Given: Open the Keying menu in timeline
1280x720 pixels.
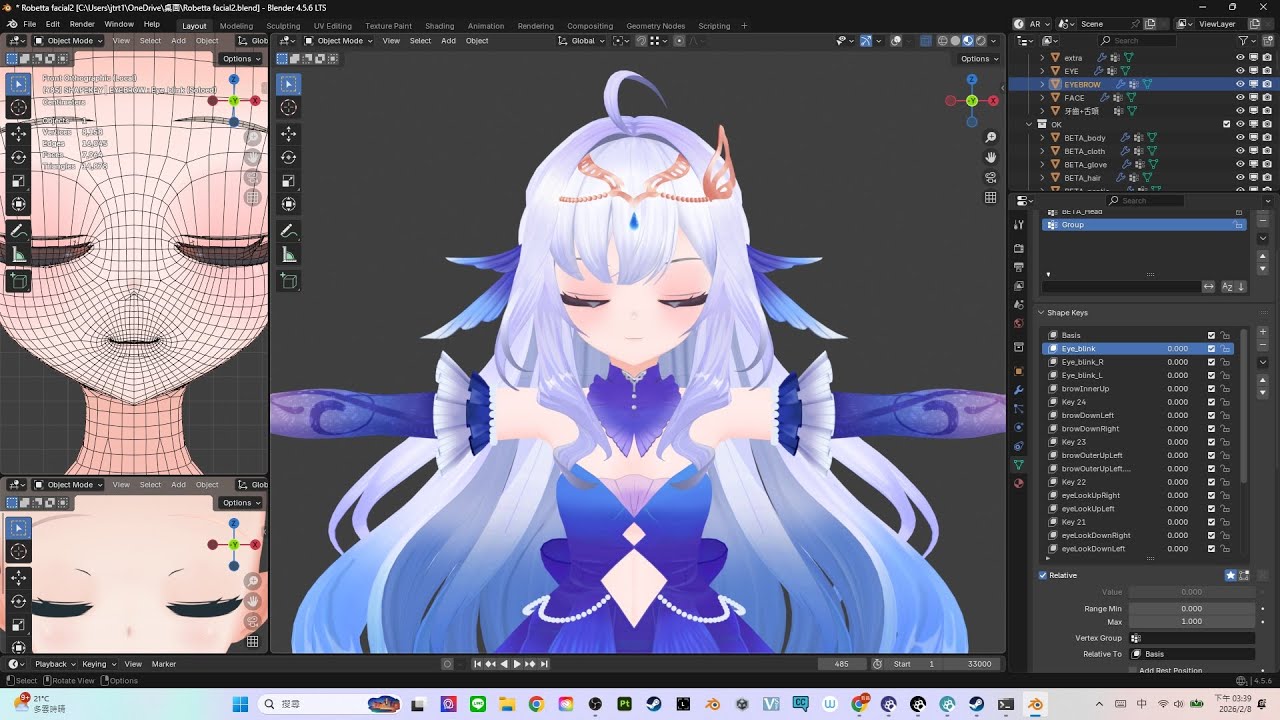Looking at the screenshot, I should coord(97,664).
